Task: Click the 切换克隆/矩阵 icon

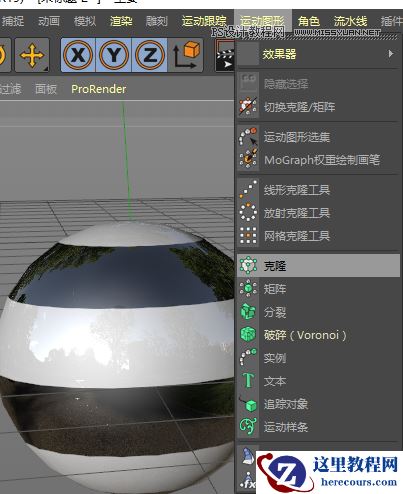Action: [x=248, y=107]
